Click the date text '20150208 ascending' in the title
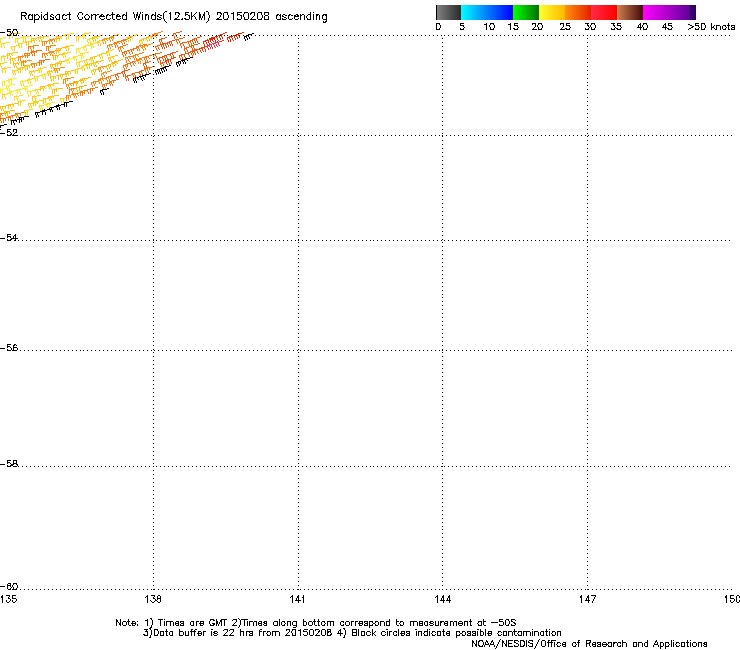This screenshot has height=650, width=740. (271, 16)
